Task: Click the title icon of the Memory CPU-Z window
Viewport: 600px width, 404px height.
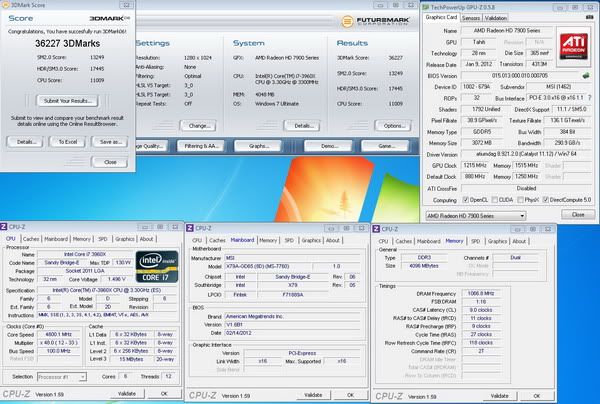Action: (x=376, y=229)
